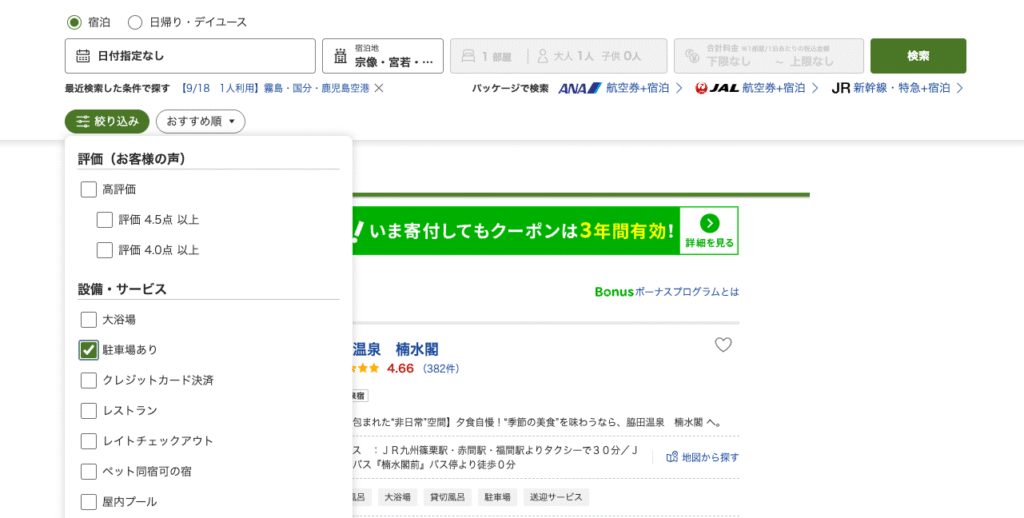Open Bonusボーナスプログラムとは link
1024x518 pixels.
667,292
